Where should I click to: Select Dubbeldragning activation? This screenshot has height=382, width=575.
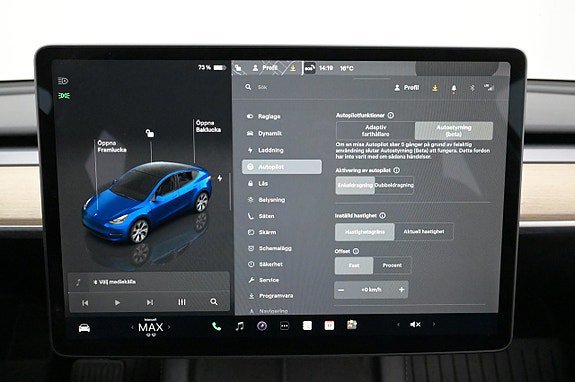pyautogui.click(x=394, y=185)
